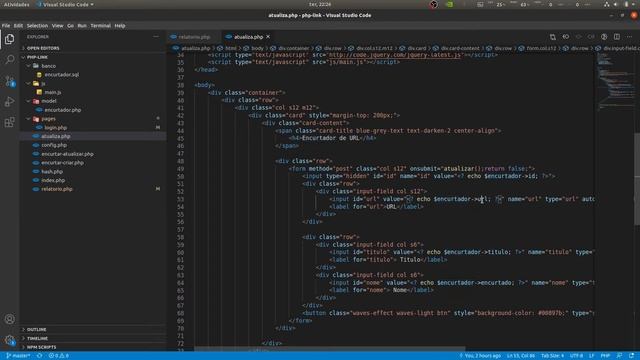Open the Source Control view

pos(9,81)
